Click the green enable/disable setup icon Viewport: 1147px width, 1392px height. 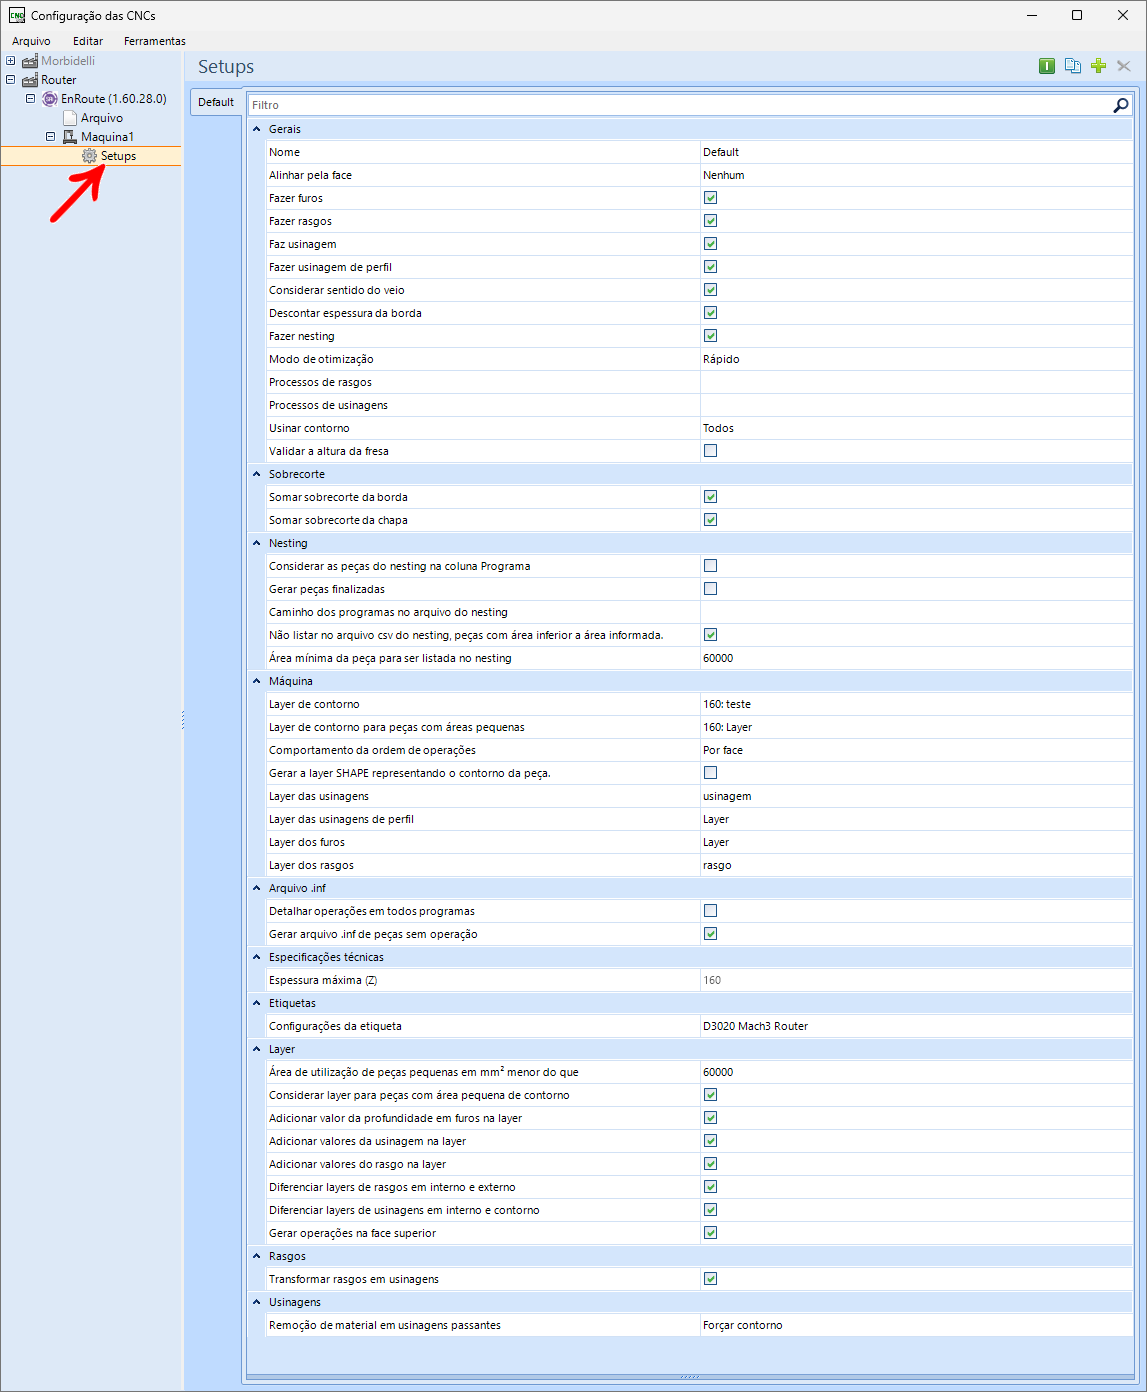click(x=1046, y=65)
